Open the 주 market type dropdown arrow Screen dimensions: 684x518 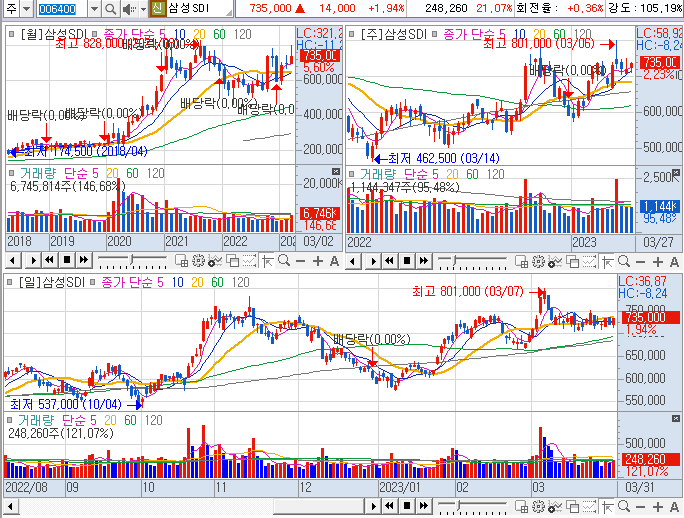pyautogui.click(x=26, y=8)
